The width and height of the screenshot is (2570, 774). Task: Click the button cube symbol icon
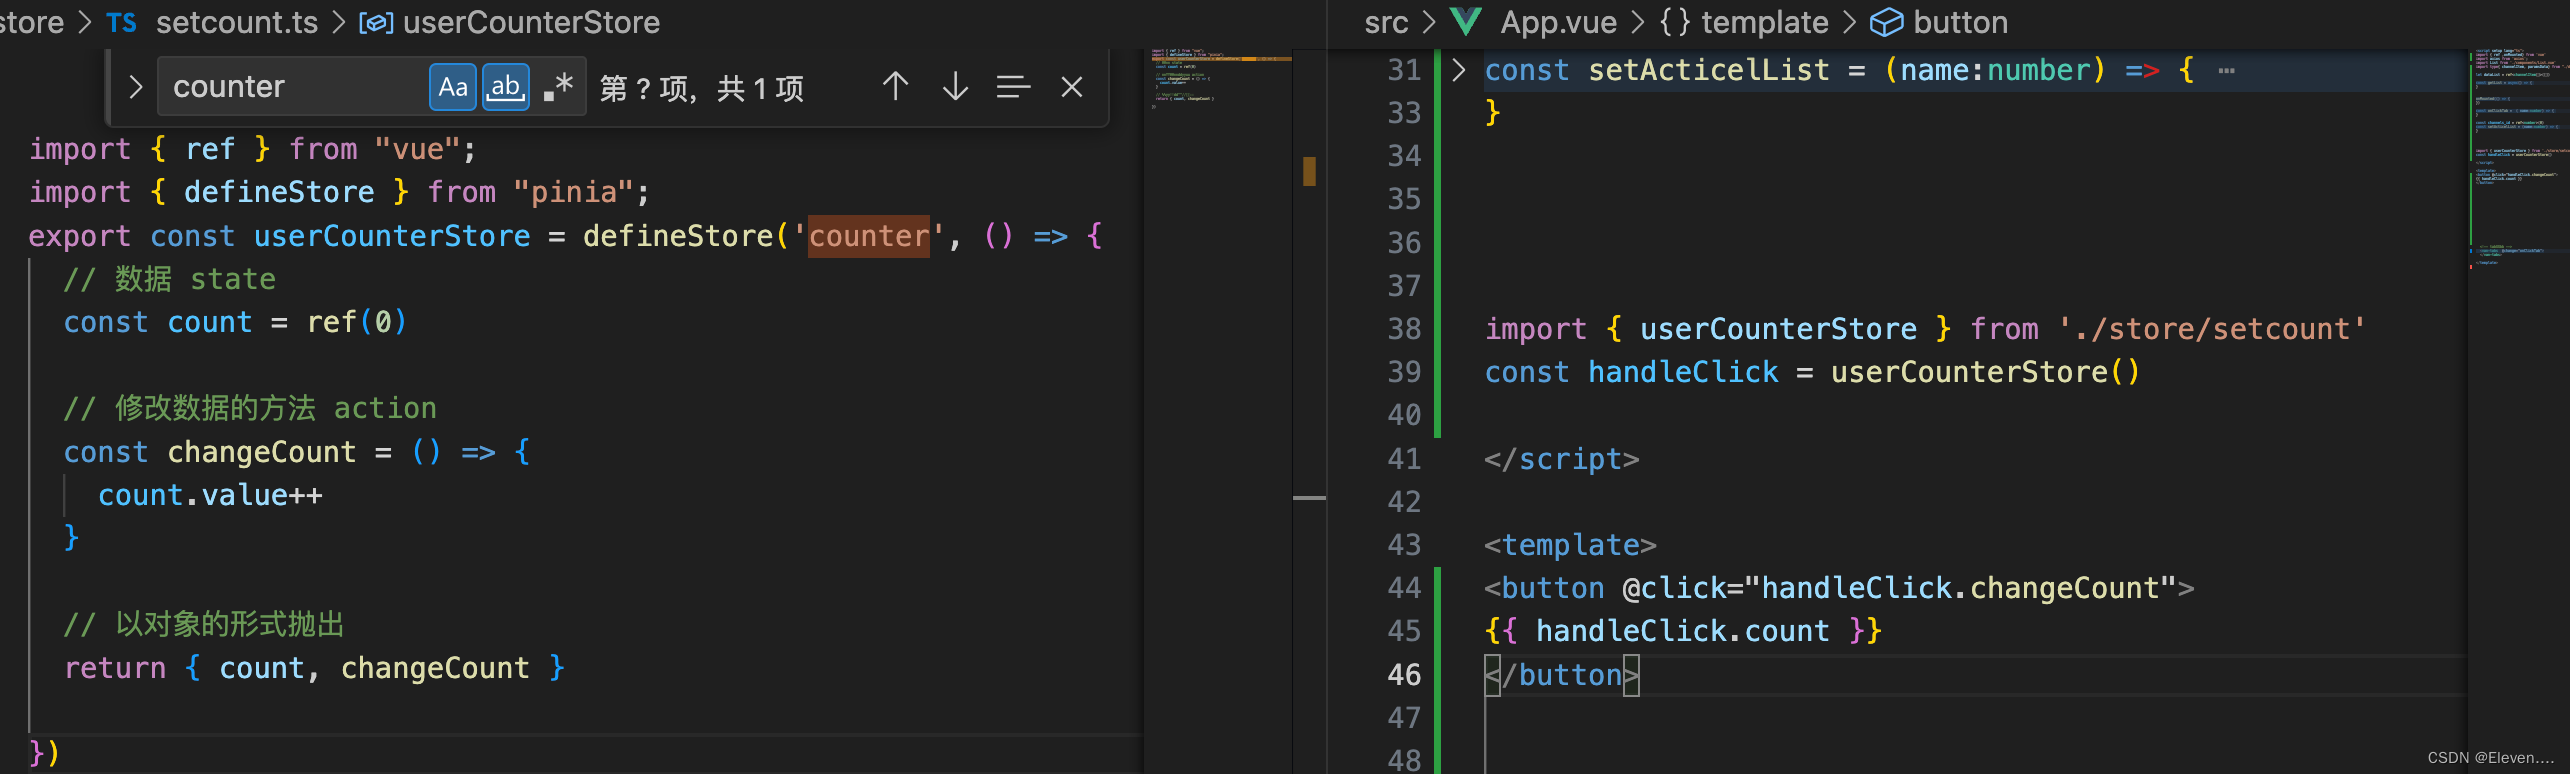coord(1886,22)
